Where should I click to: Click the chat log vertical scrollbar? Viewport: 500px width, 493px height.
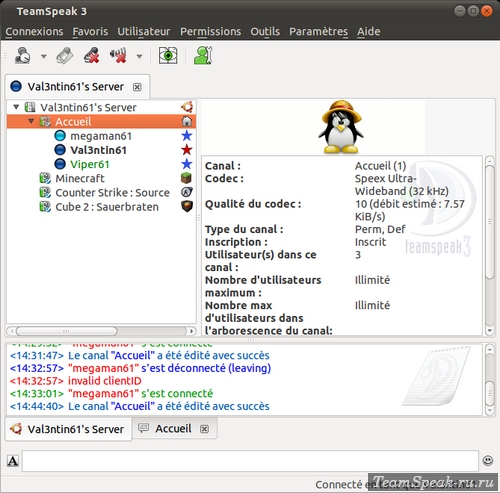pyautogui.click(x=490, y=393)
